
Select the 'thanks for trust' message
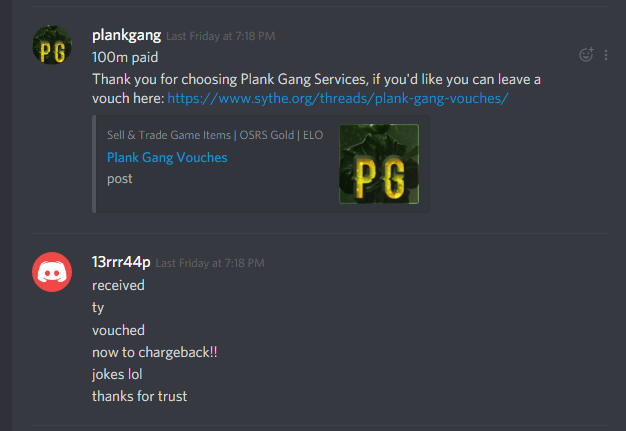[139, 396]
